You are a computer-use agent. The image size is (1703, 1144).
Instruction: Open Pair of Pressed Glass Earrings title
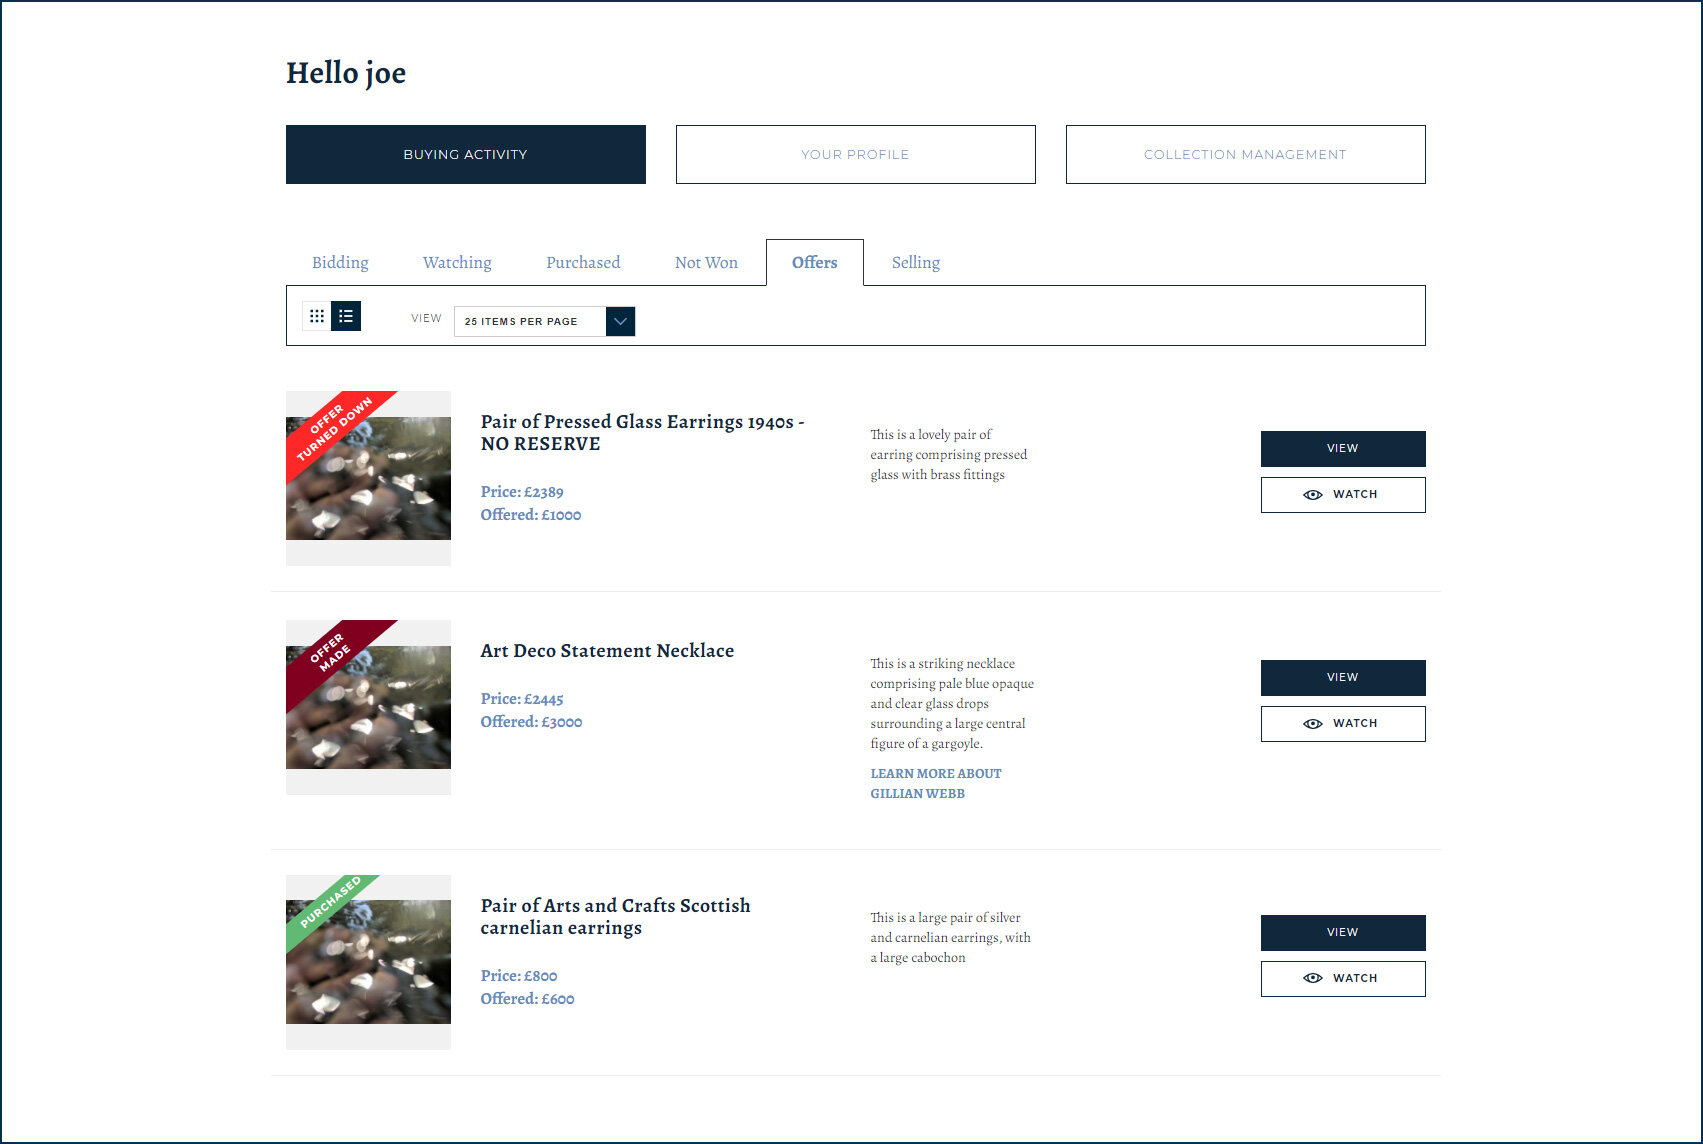642,433
